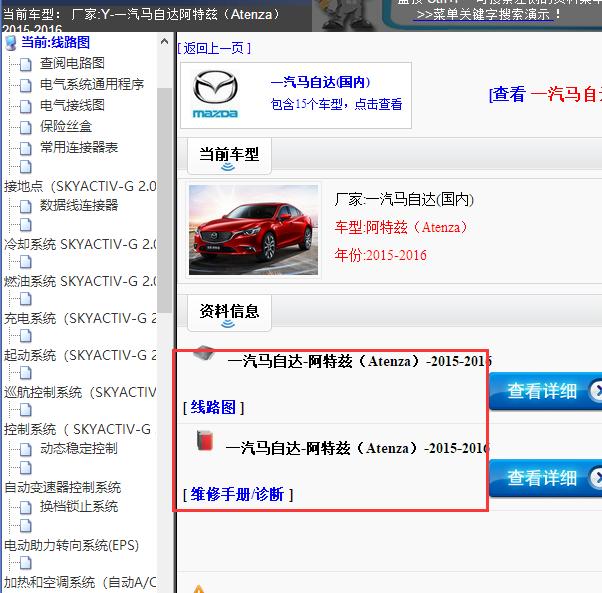Select 电气接线图 in the sidebar
The width and height of the screenshot is (602, 593).
72,105
